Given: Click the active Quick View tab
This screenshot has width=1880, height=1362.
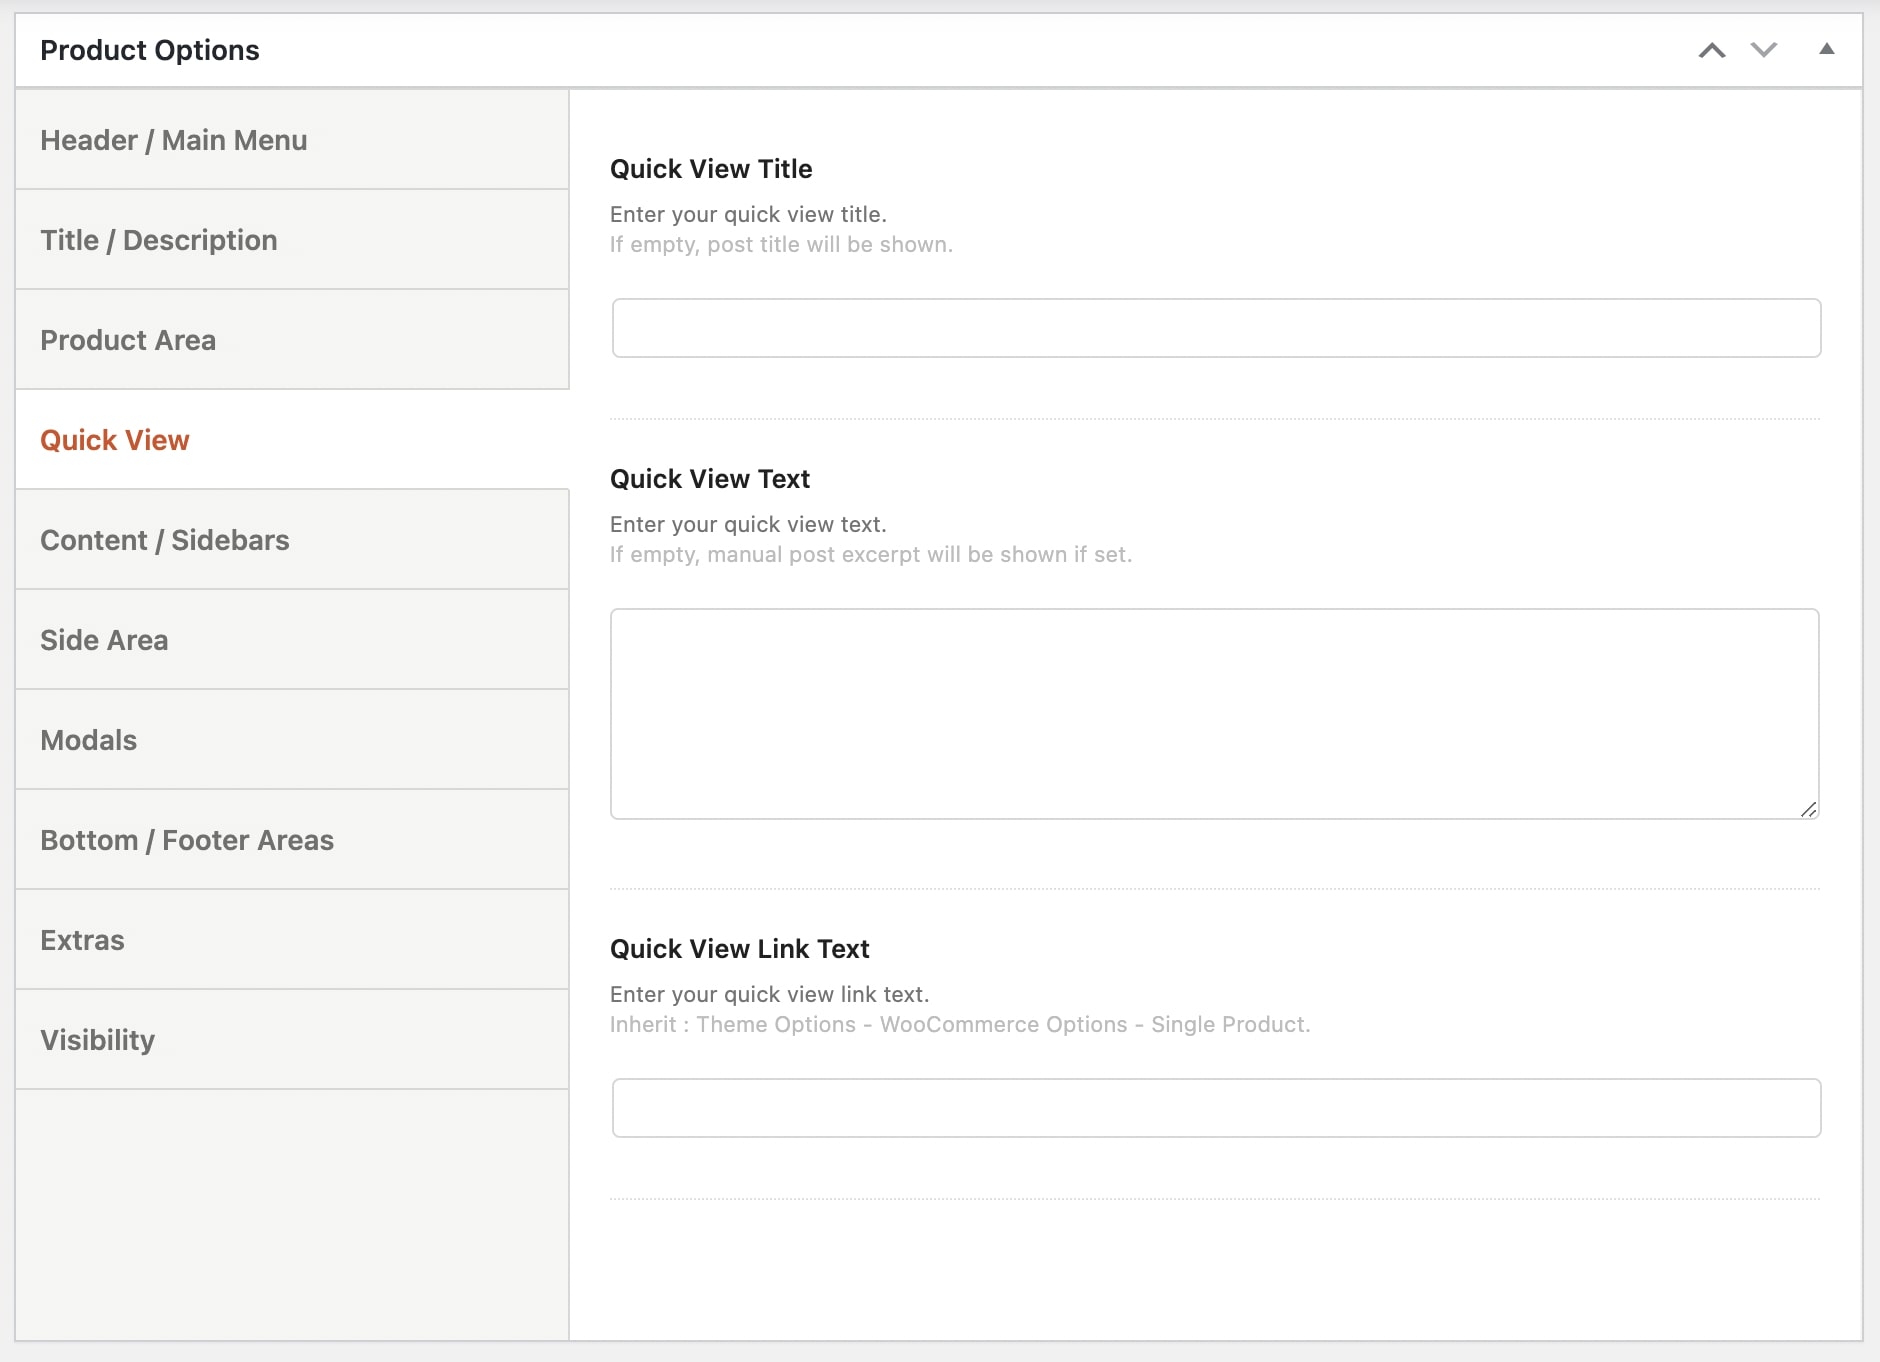Looking at the screenshot, I should point(115,440).
